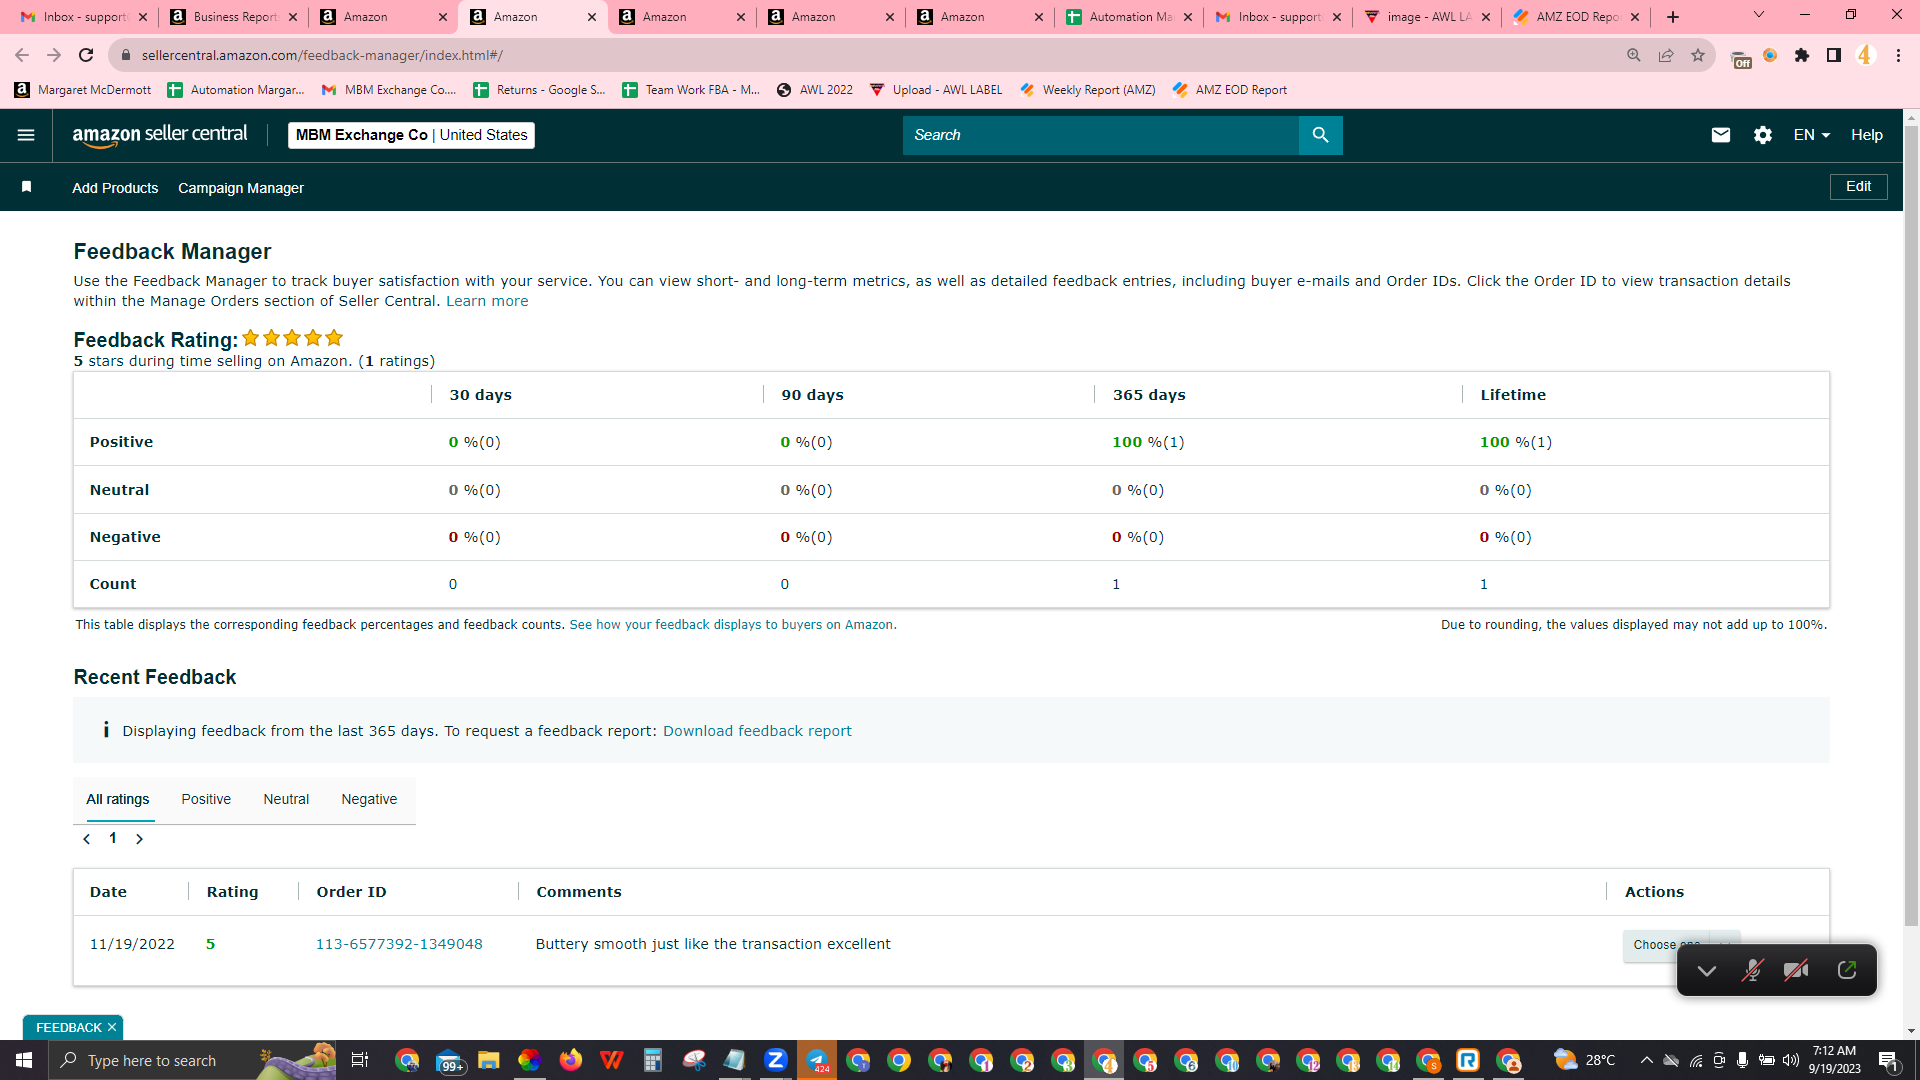This screenshot has height=1080, width=1920.
Task: Click the FEEDBACK widget button
Action: tap(68, 1027)
